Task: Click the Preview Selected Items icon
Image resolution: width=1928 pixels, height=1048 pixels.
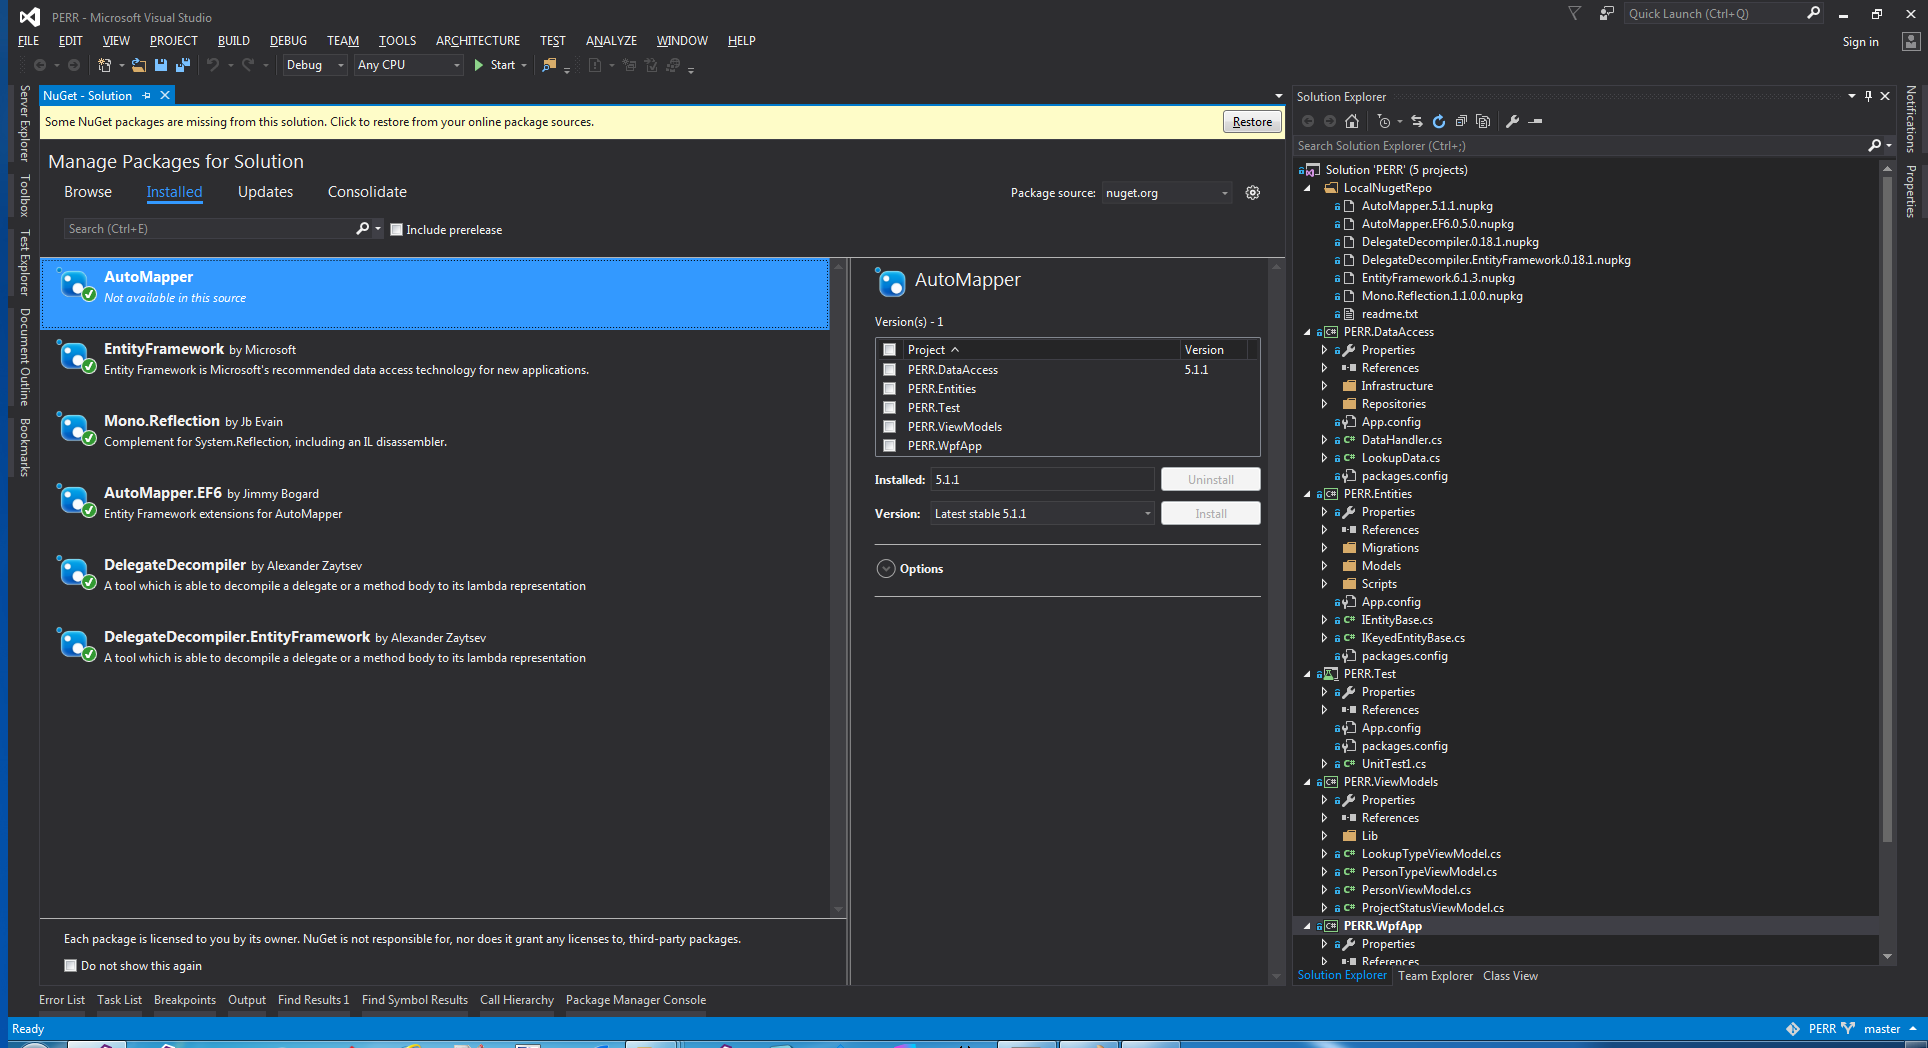Action: pos(1536,121)
